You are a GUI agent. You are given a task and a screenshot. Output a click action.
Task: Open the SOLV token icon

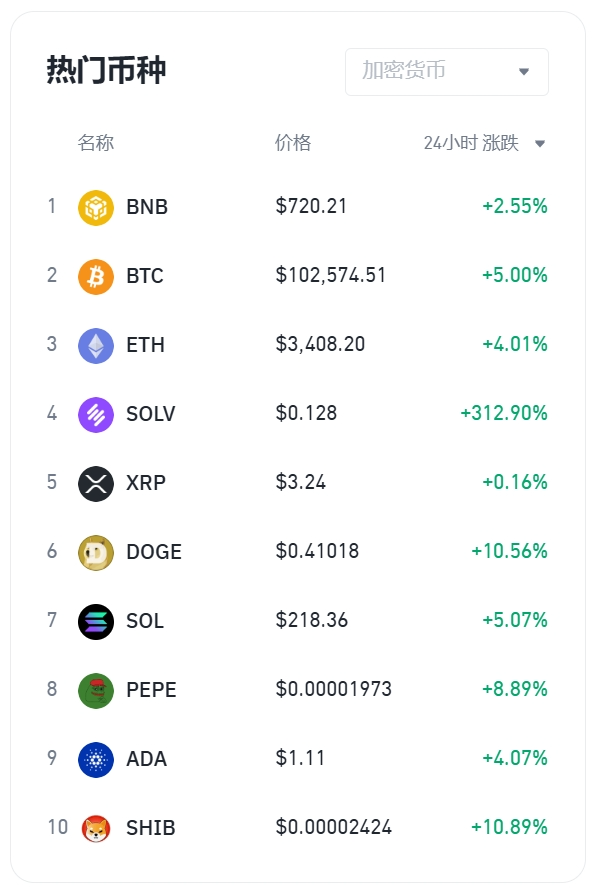pos(95,415)
